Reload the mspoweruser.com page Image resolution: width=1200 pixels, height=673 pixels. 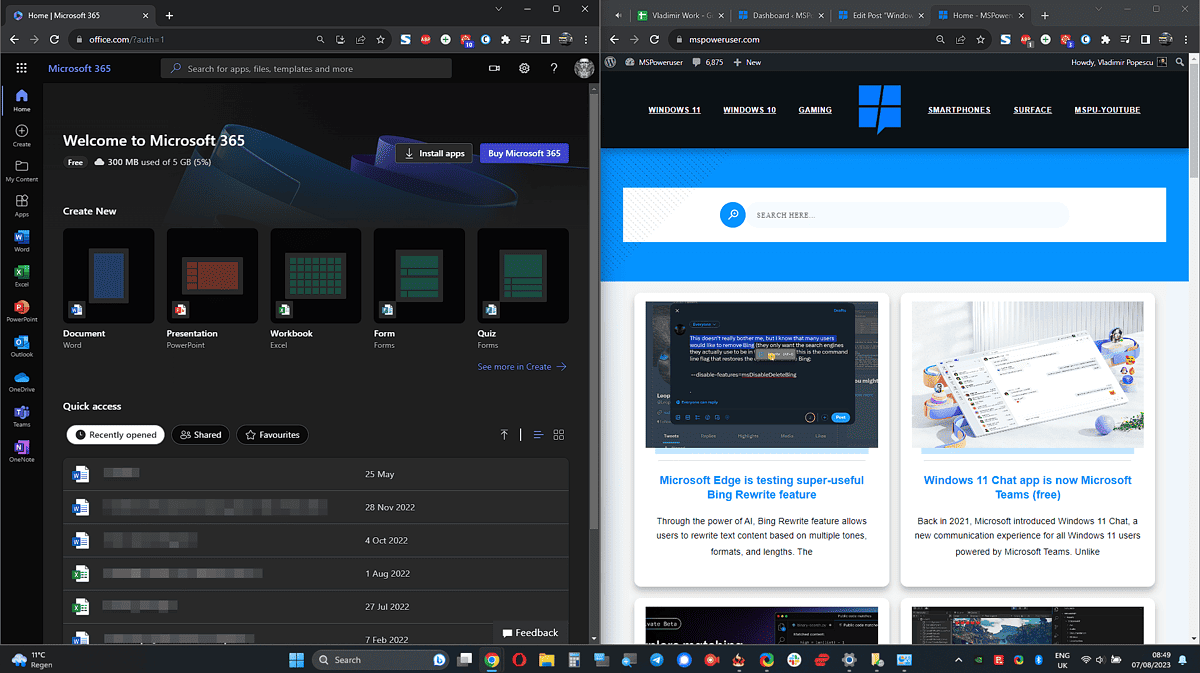654,40
